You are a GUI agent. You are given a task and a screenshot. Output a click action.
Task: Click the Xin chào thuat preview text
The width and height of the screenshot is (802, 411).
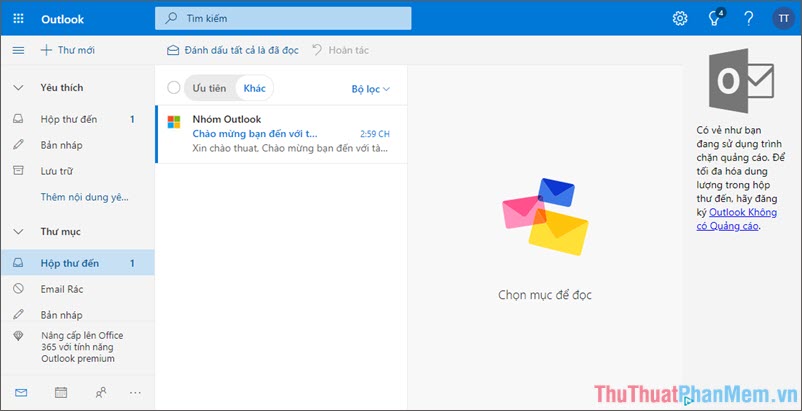click(x=290, y=149)
